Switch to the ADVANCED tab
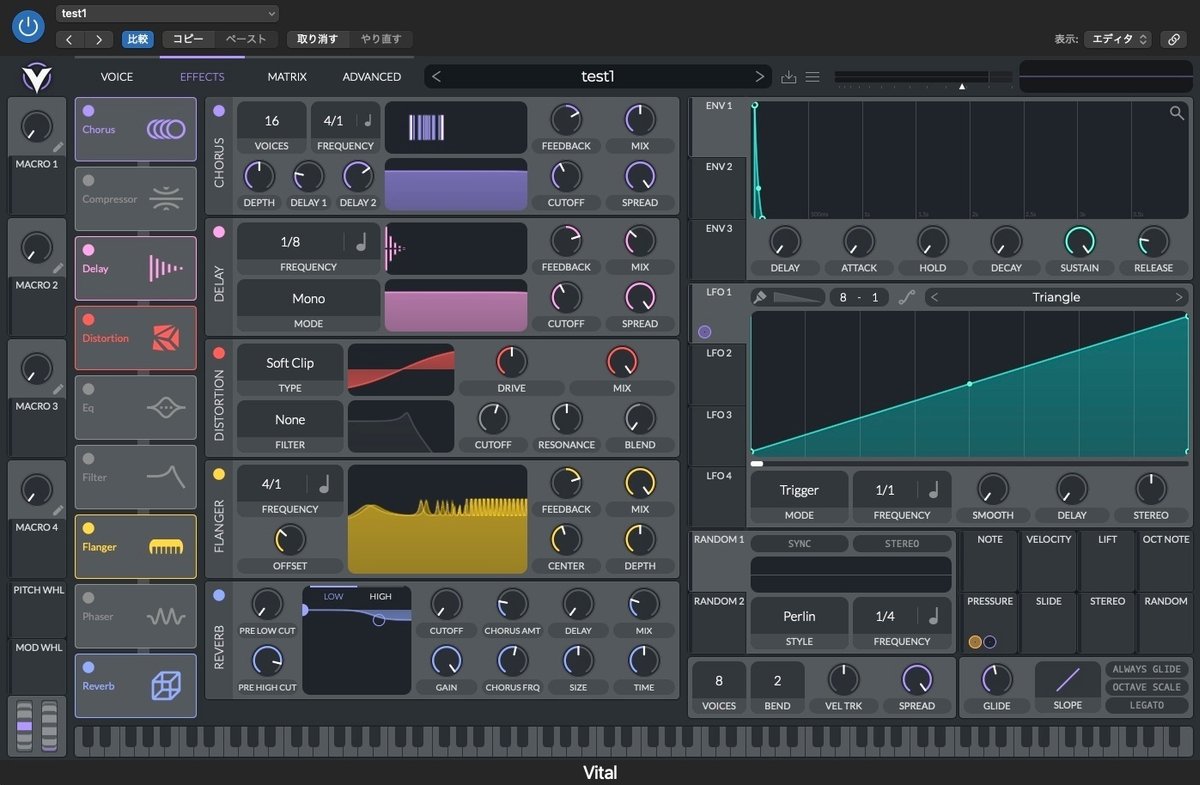Image resolution: width=1200 pixels, height=785 pixels. pyautogui.click(x=371, y=76)
